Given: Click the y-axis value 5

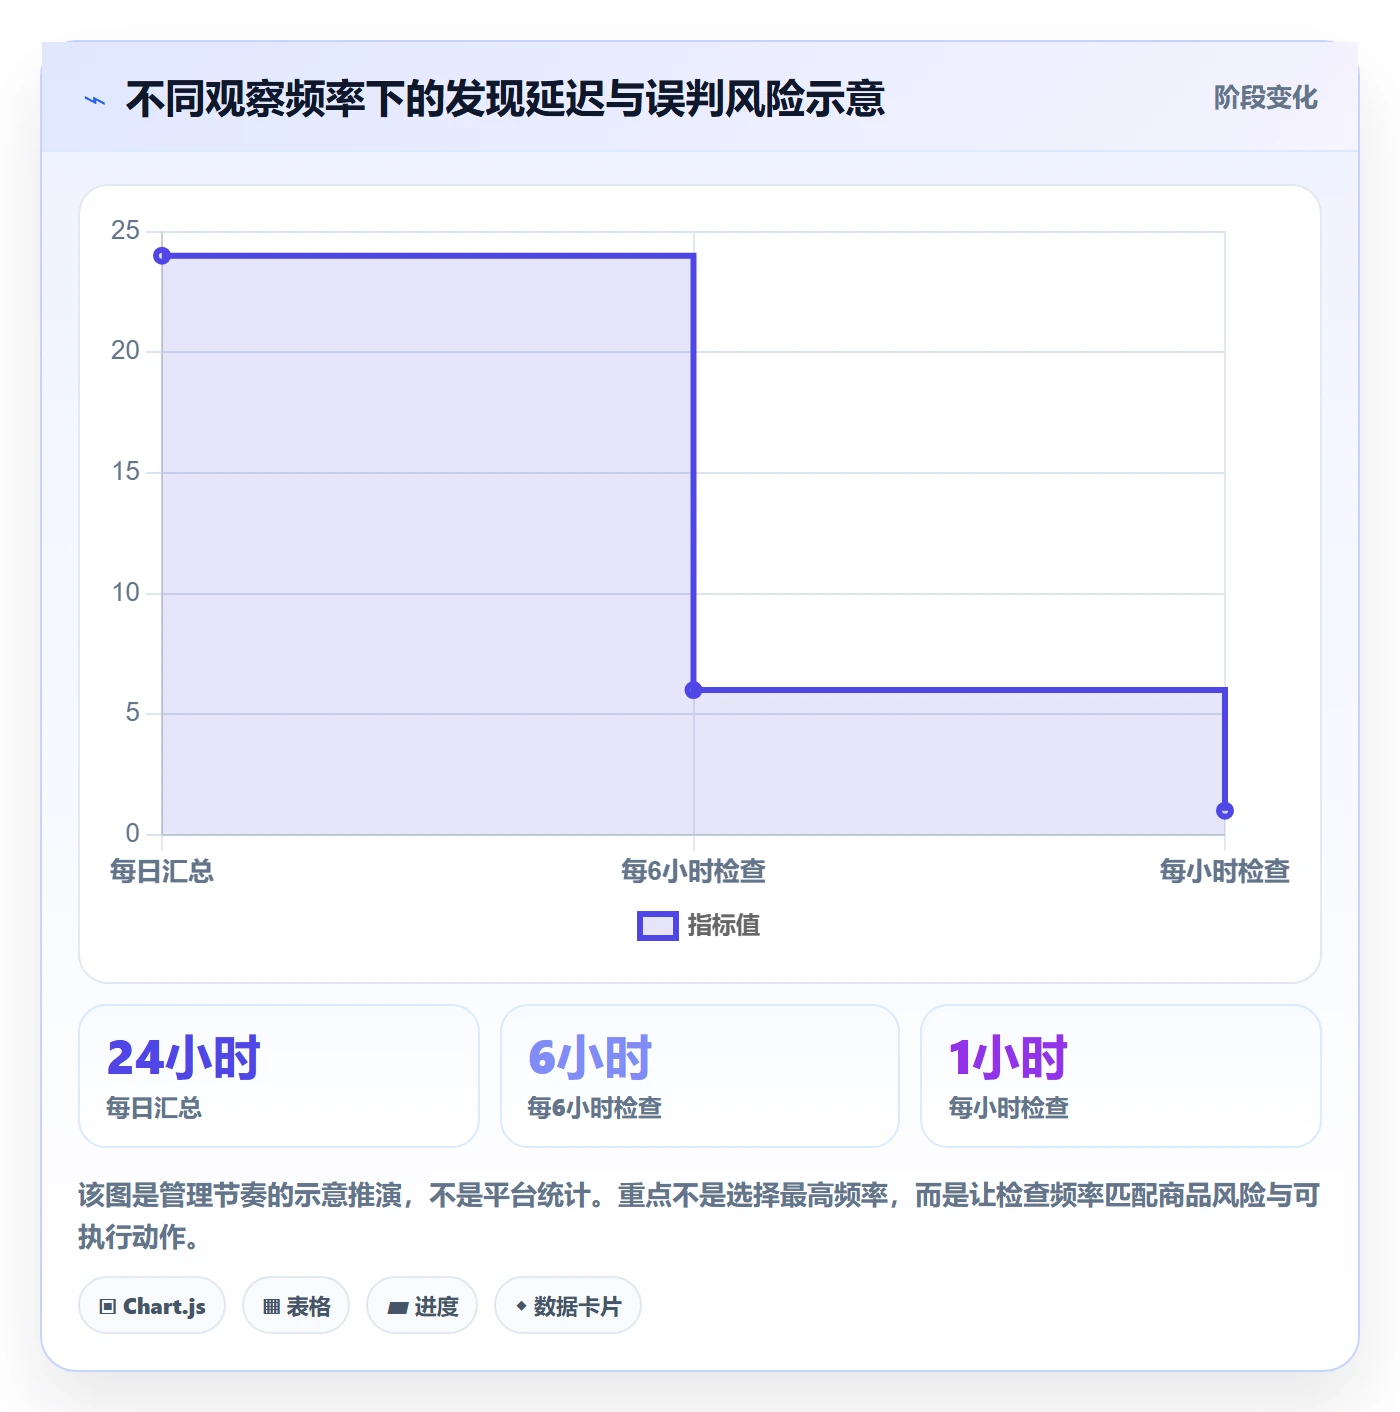Looking at the screenshot, I should pos(133,713).
